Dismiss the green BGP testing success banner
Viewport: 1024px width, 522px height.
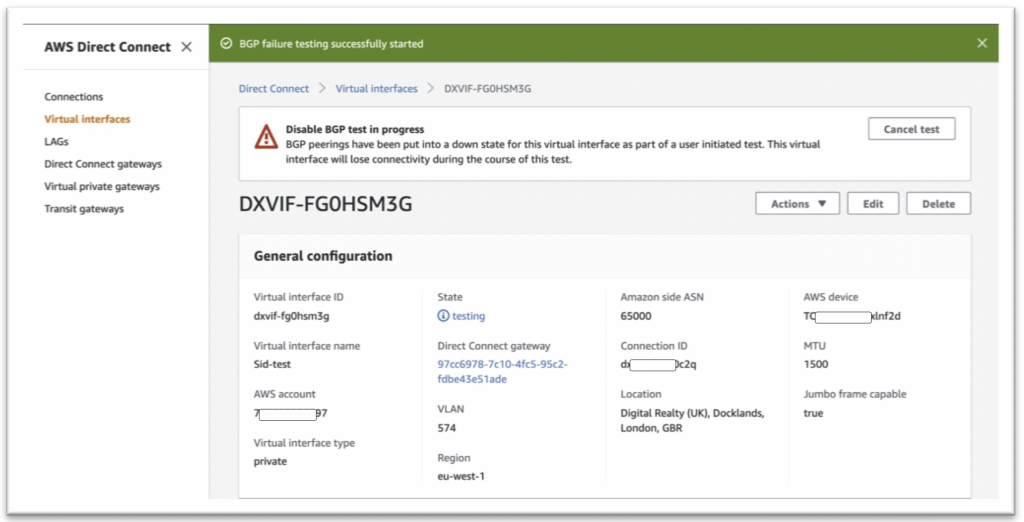(982, 43)
